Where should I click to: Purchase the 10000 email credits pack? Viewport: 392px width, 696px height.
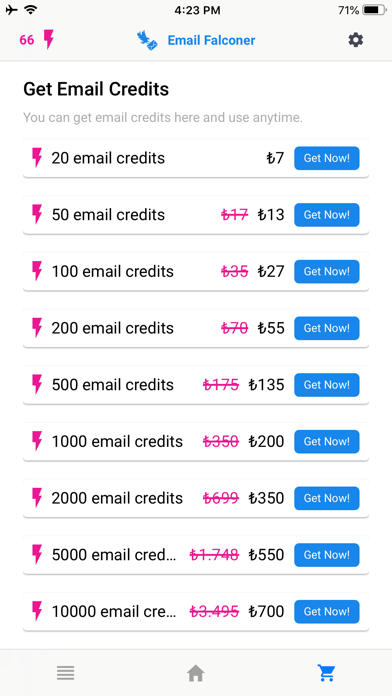pos(327,611)
